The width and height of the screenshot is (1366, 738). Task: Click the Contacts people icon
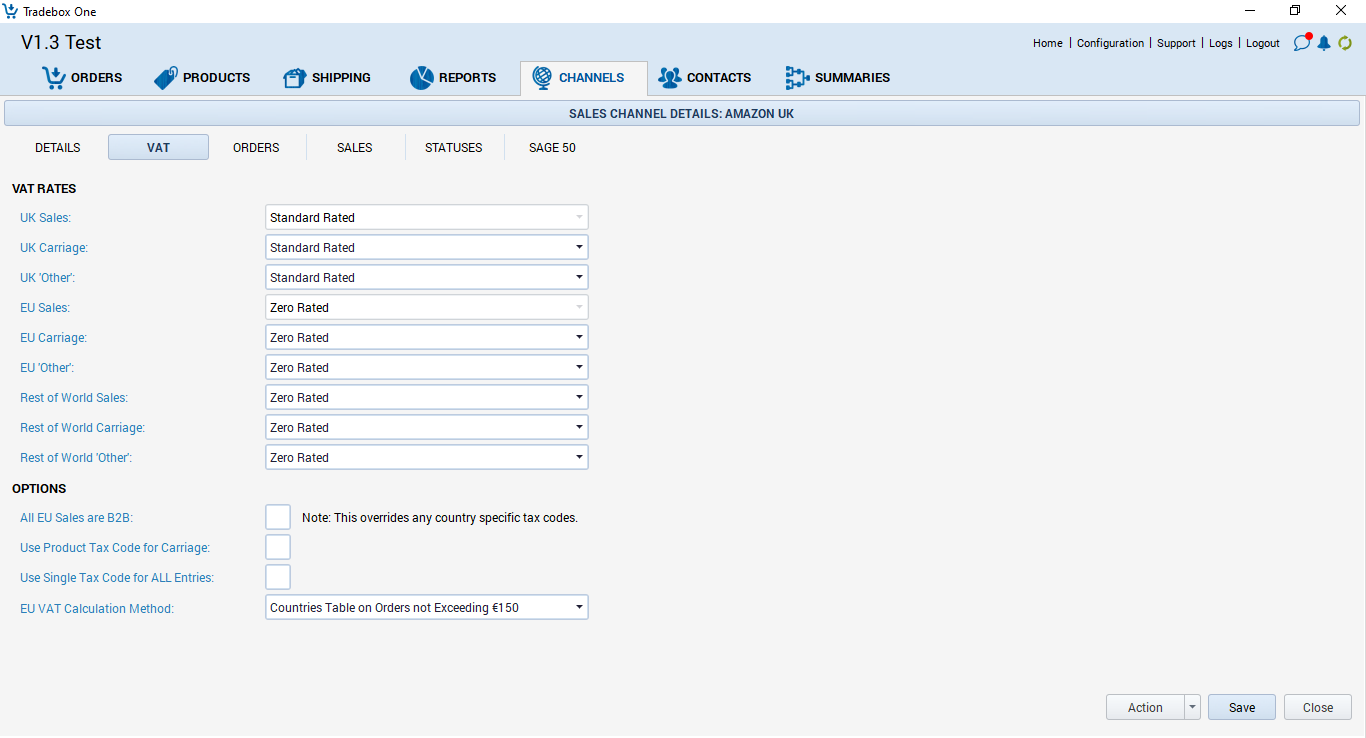(669, 78)
